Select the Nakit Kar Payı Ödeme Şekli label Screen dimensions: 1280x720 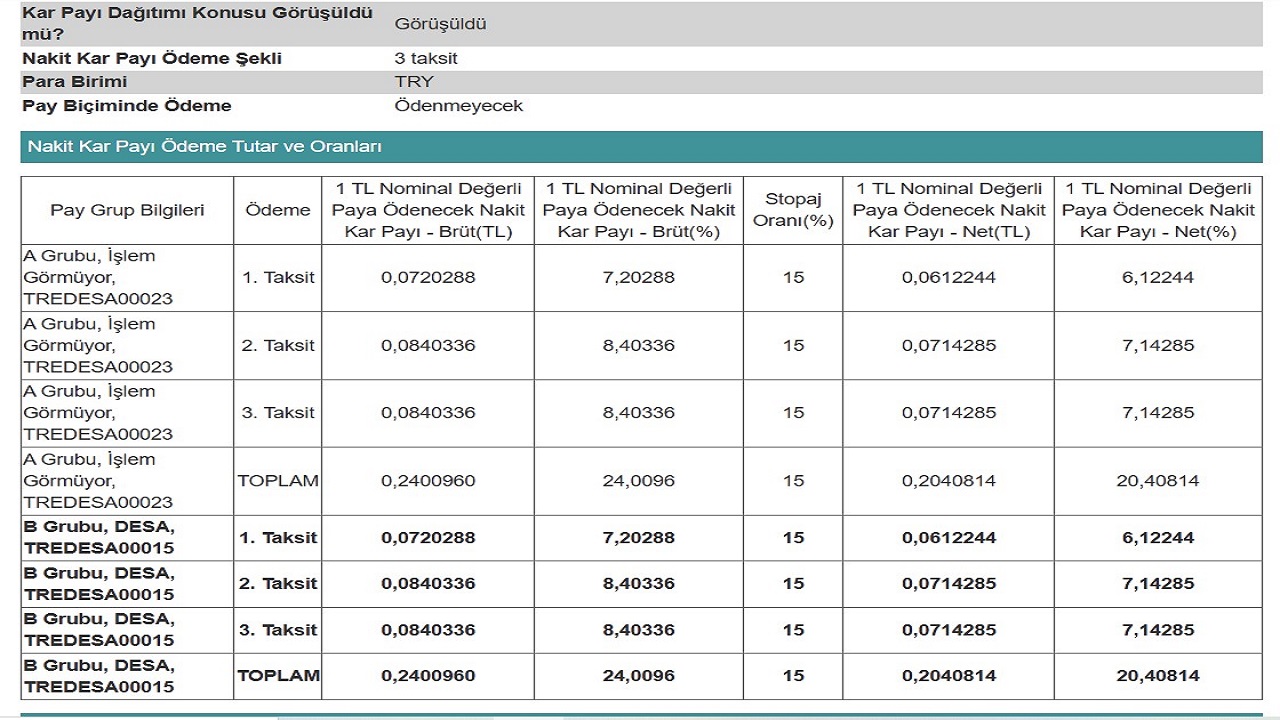pyautogui.click(x=152, y=58)
